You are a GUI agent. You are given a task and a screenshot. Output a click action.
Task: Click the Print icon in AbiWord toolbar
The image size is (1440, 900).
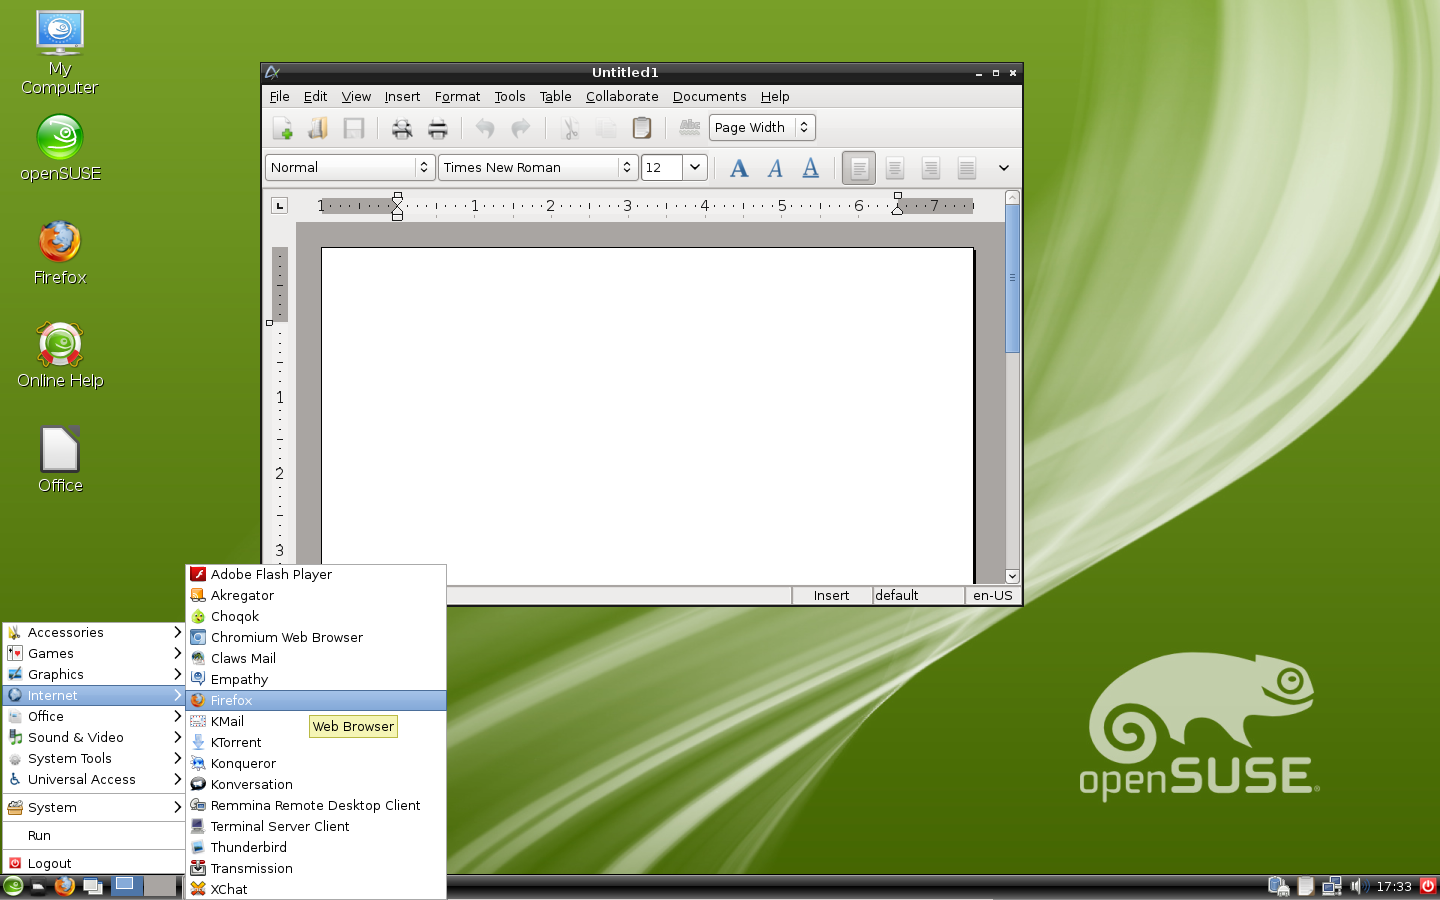coord(437,128)
